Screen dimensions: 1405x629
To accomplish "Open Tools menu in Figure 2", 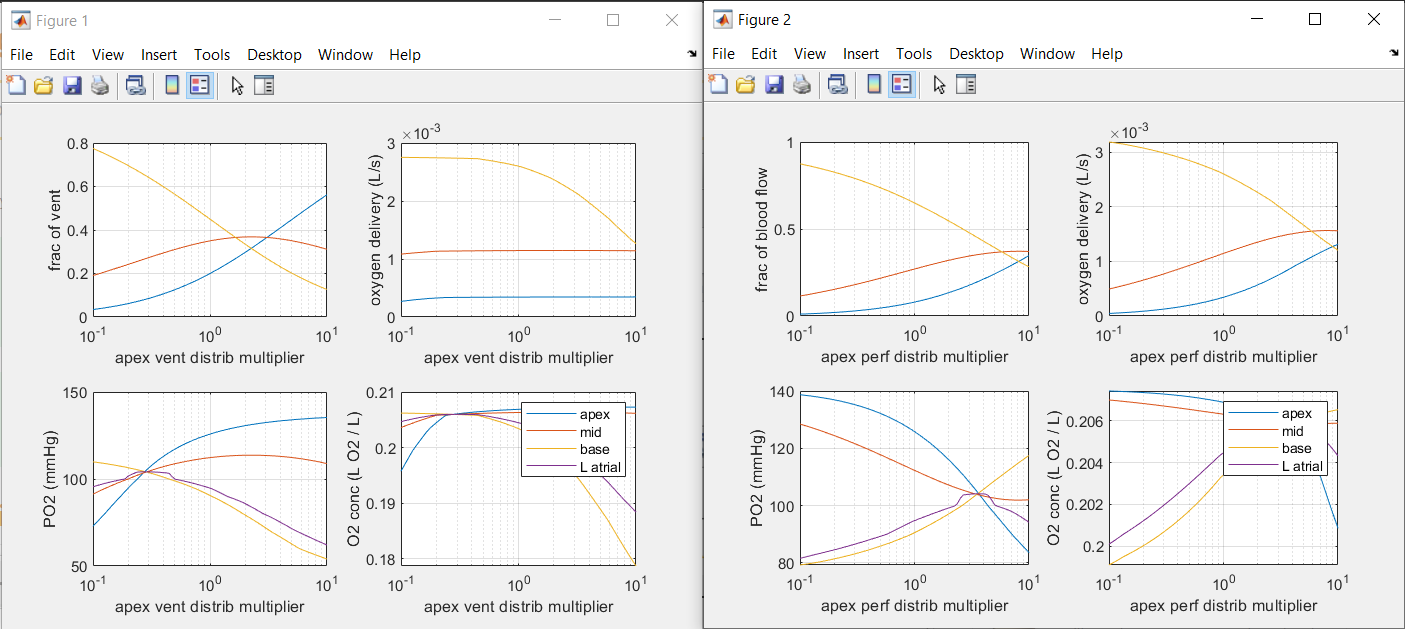I will 914,54.
